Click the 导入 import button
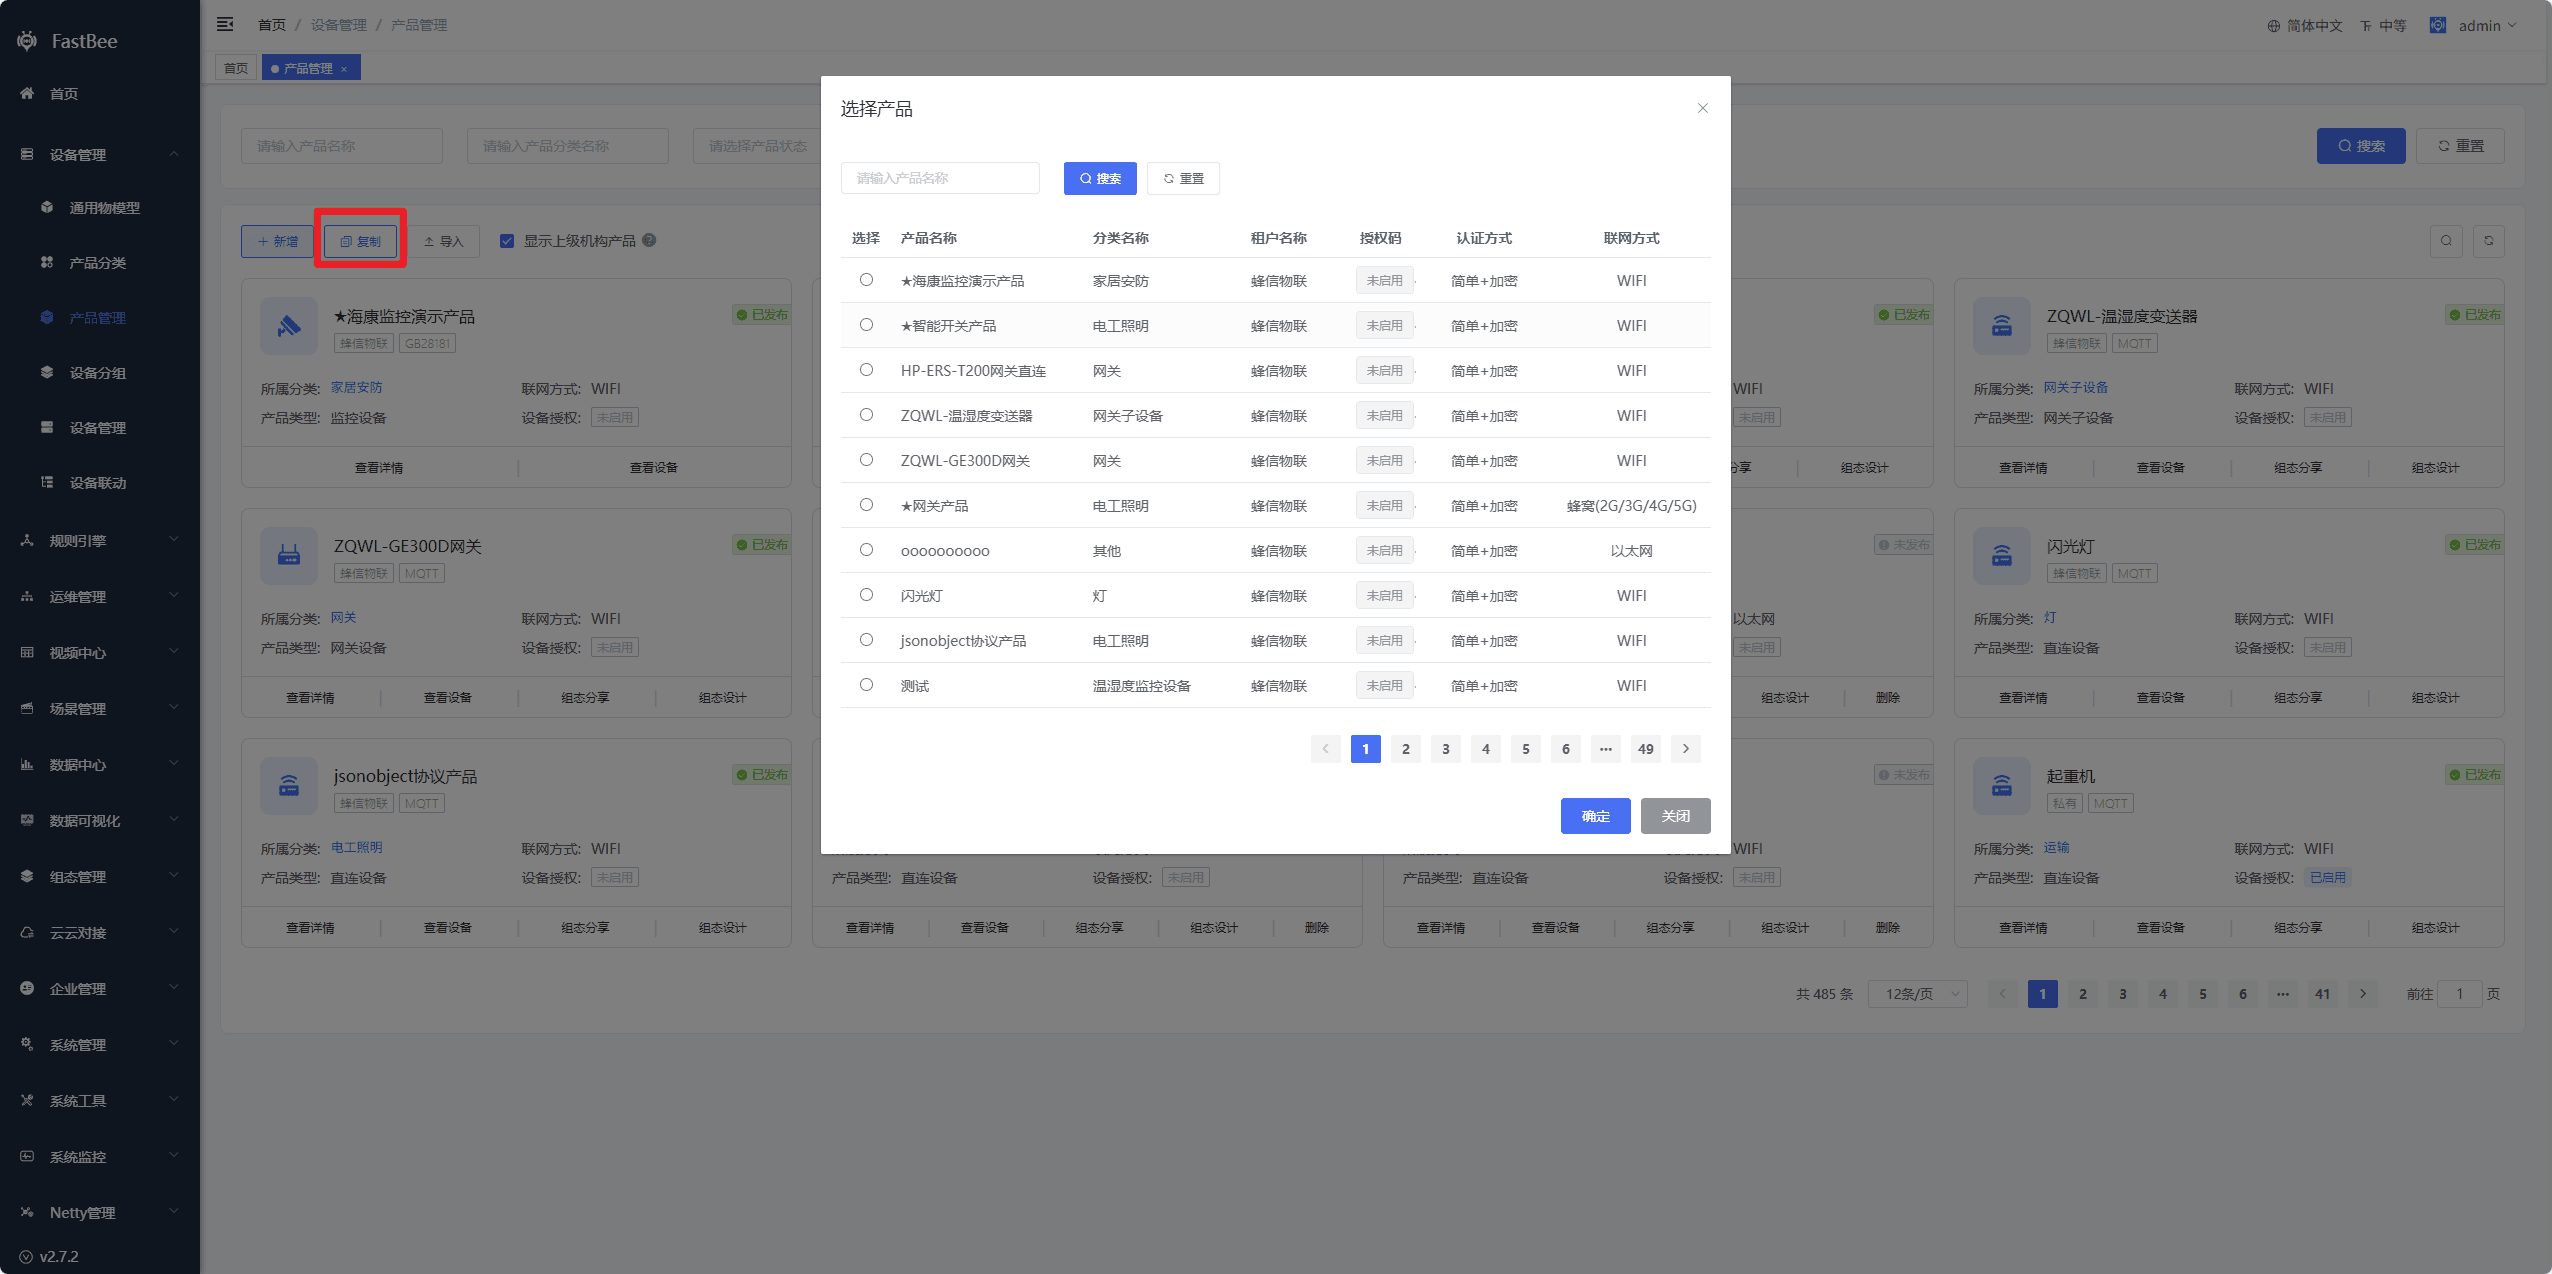 click(443, 241)
